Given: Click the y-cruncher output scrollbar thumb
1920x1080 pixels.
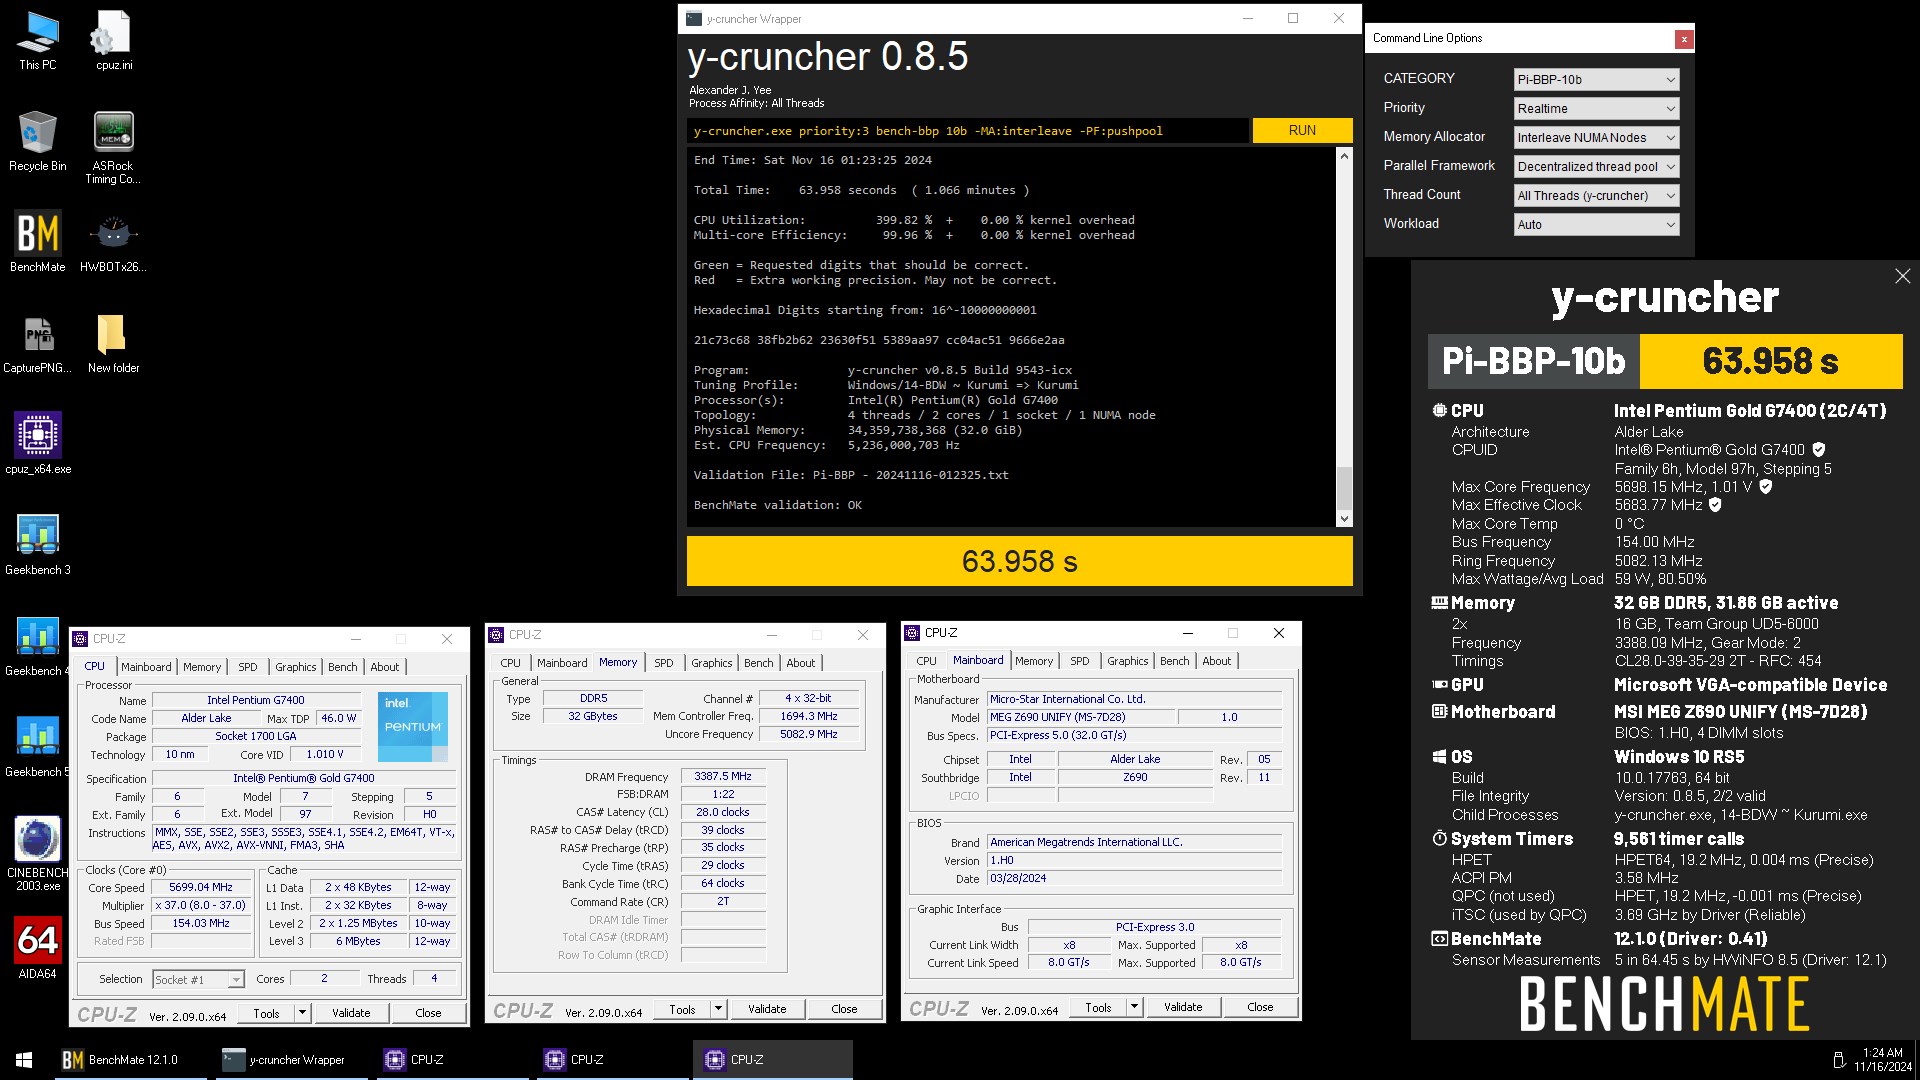Looking at the screenshot, I should (1344, 488).
